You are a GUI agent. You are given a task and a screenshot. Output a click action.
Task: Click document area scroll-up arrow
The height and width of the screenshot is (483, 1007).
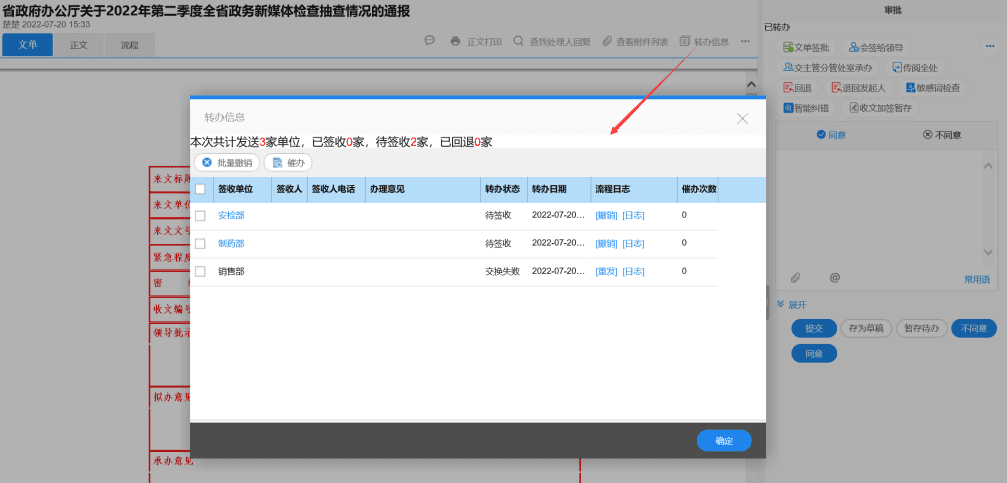[750, 84]
